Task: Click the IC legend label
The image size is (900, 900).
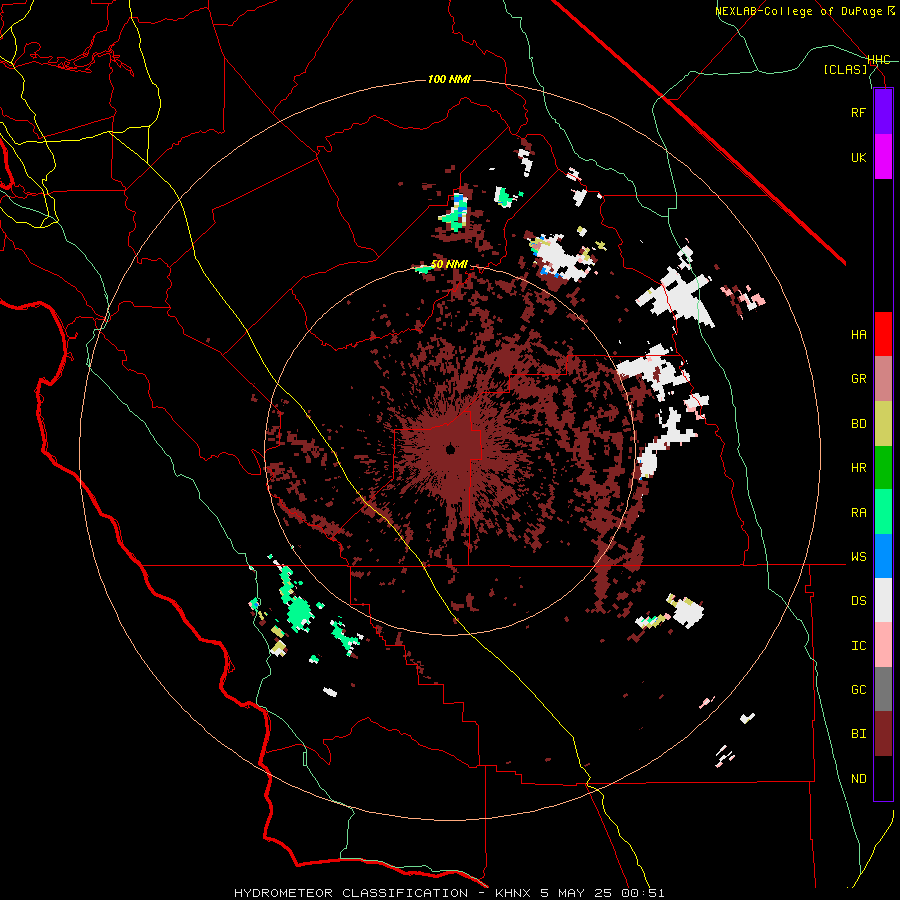Action: tap(858, 646)
